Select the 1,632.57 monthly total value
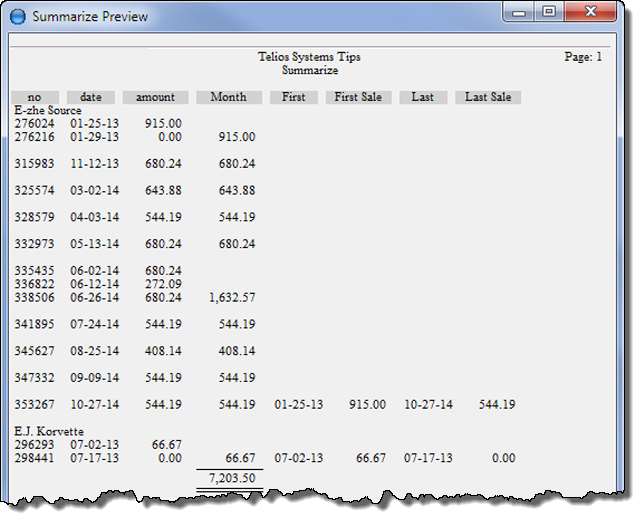The height and width of the screenshot is (522, 640). [x=232, y=297]
